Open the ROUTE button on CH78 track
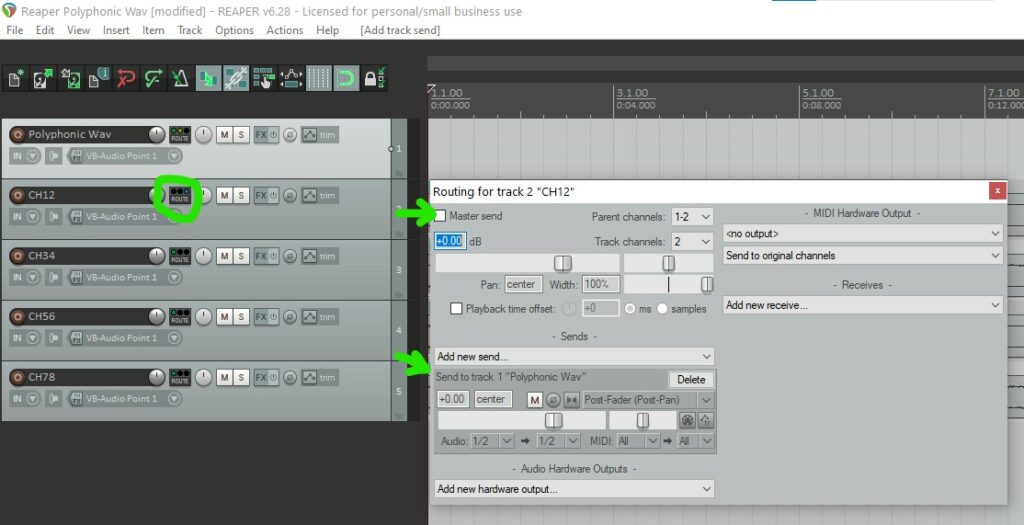 click(x=180, y=377)
